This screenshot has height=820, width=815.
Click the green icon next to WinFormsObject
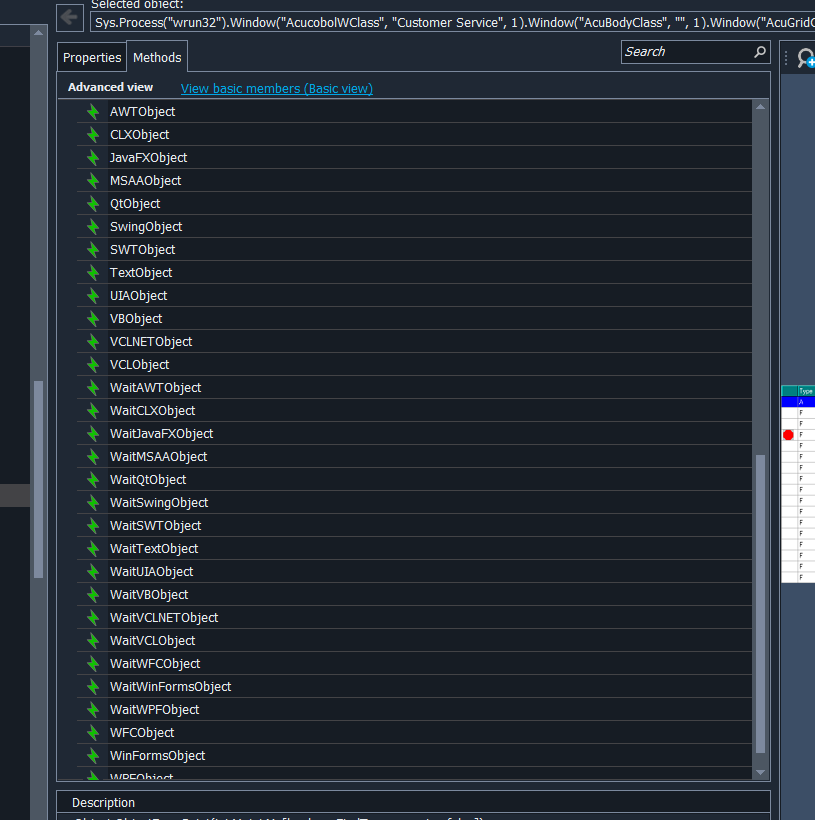tap(93, 756)
